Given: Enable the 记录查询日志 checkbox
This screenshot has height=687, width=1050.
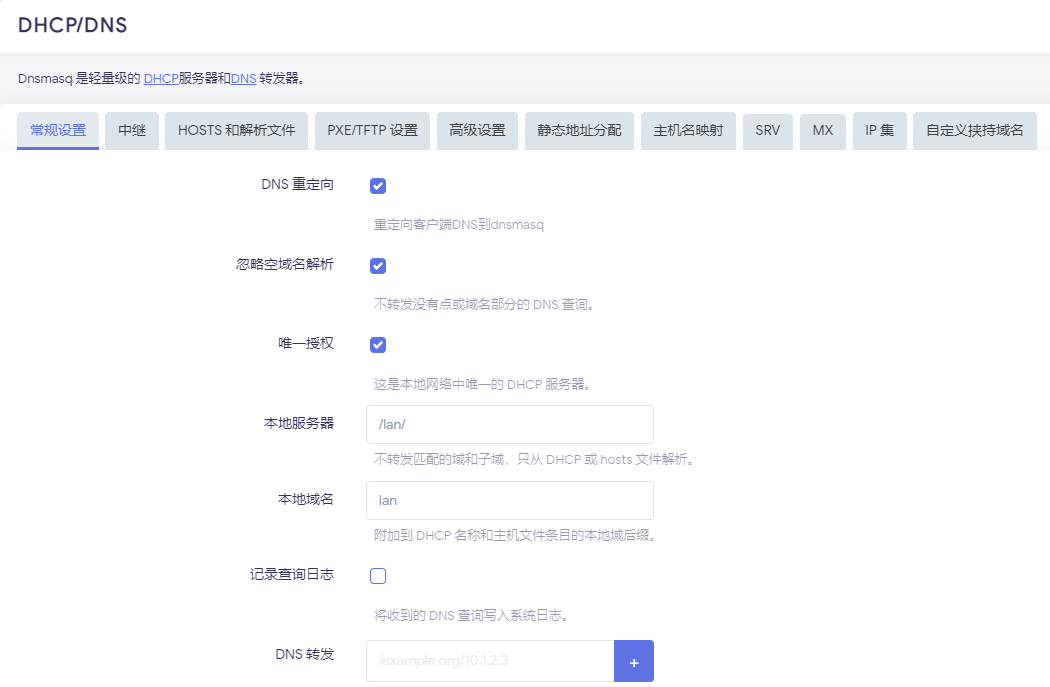Looking at the screenshot, I should pyautogui.click(x=378, y=576).
